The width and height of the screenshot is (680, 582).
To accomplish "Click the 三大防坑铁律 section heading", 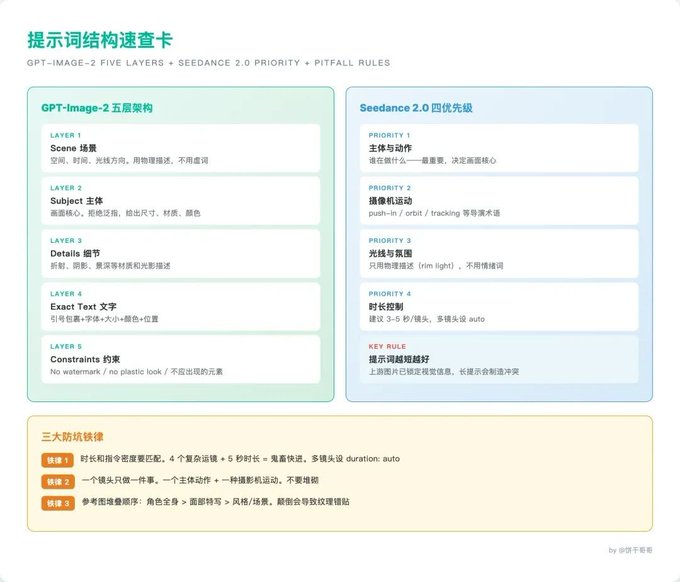I will pos(72,437).
